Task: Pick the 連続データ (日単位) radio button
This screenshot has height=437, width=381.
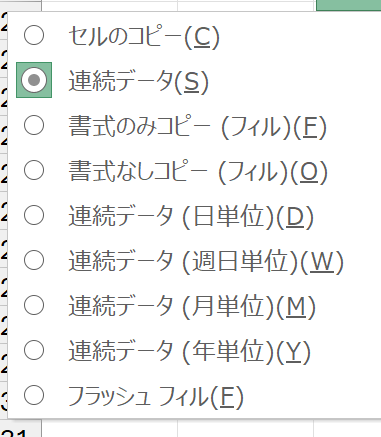Action: (x=34, y=215)
